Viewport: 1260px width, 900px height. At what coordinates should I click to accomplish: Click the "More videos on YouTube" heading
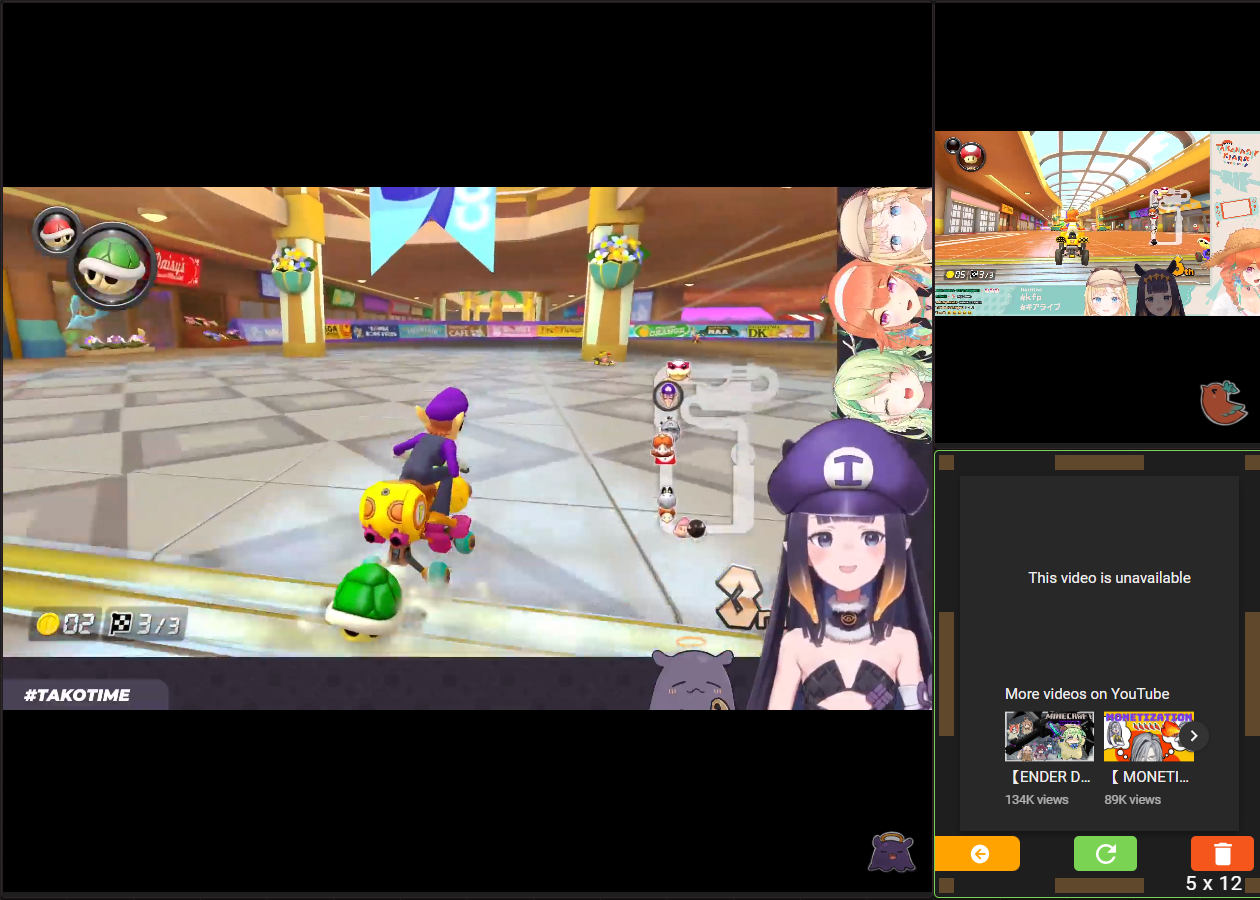pos(1087,694)
